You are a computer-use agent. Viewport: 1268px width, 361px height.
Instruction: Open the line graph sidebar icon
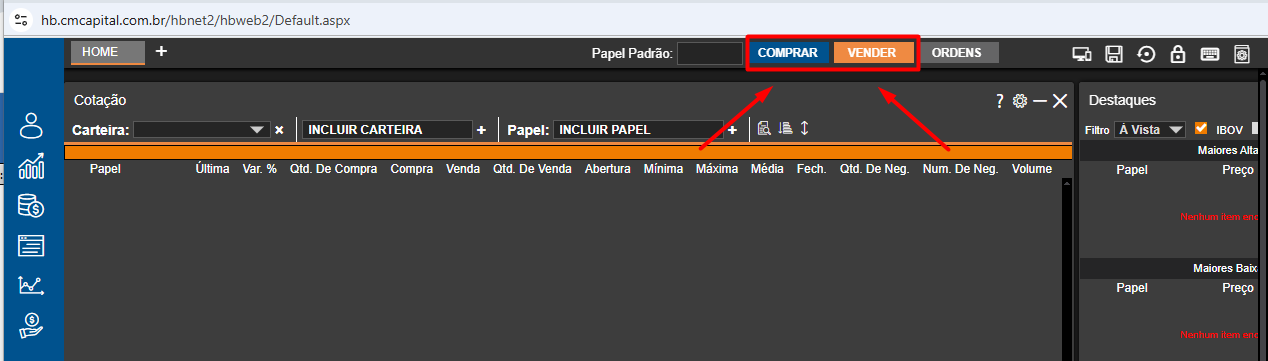pyautogui.click(x=32, y=285)
